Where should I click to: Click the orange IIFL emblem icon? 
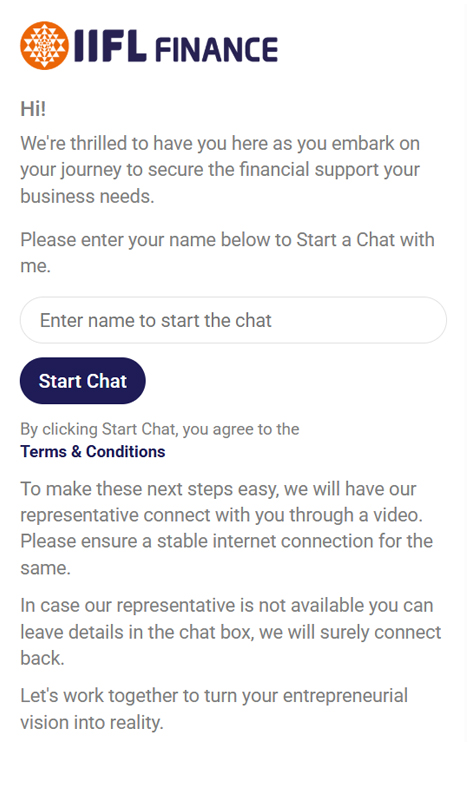tap(44, 45)
